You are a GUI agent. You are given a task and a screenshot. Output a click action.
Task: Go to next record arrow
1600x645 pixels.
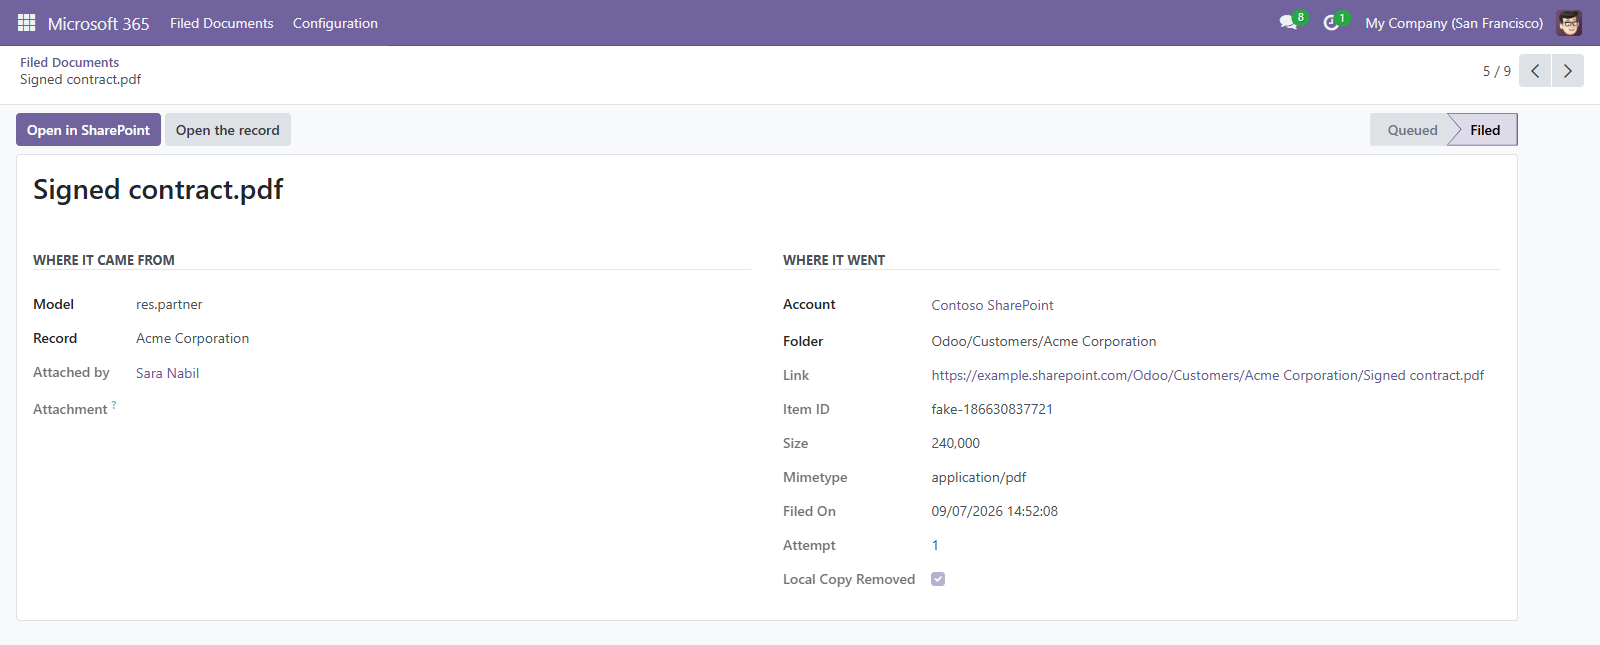1568,71
